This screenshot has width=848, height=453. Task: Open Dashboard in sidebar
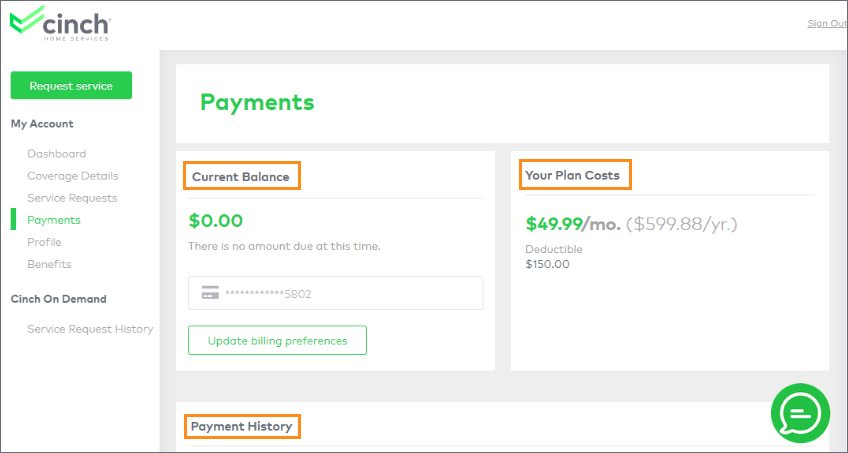(56, 154)
